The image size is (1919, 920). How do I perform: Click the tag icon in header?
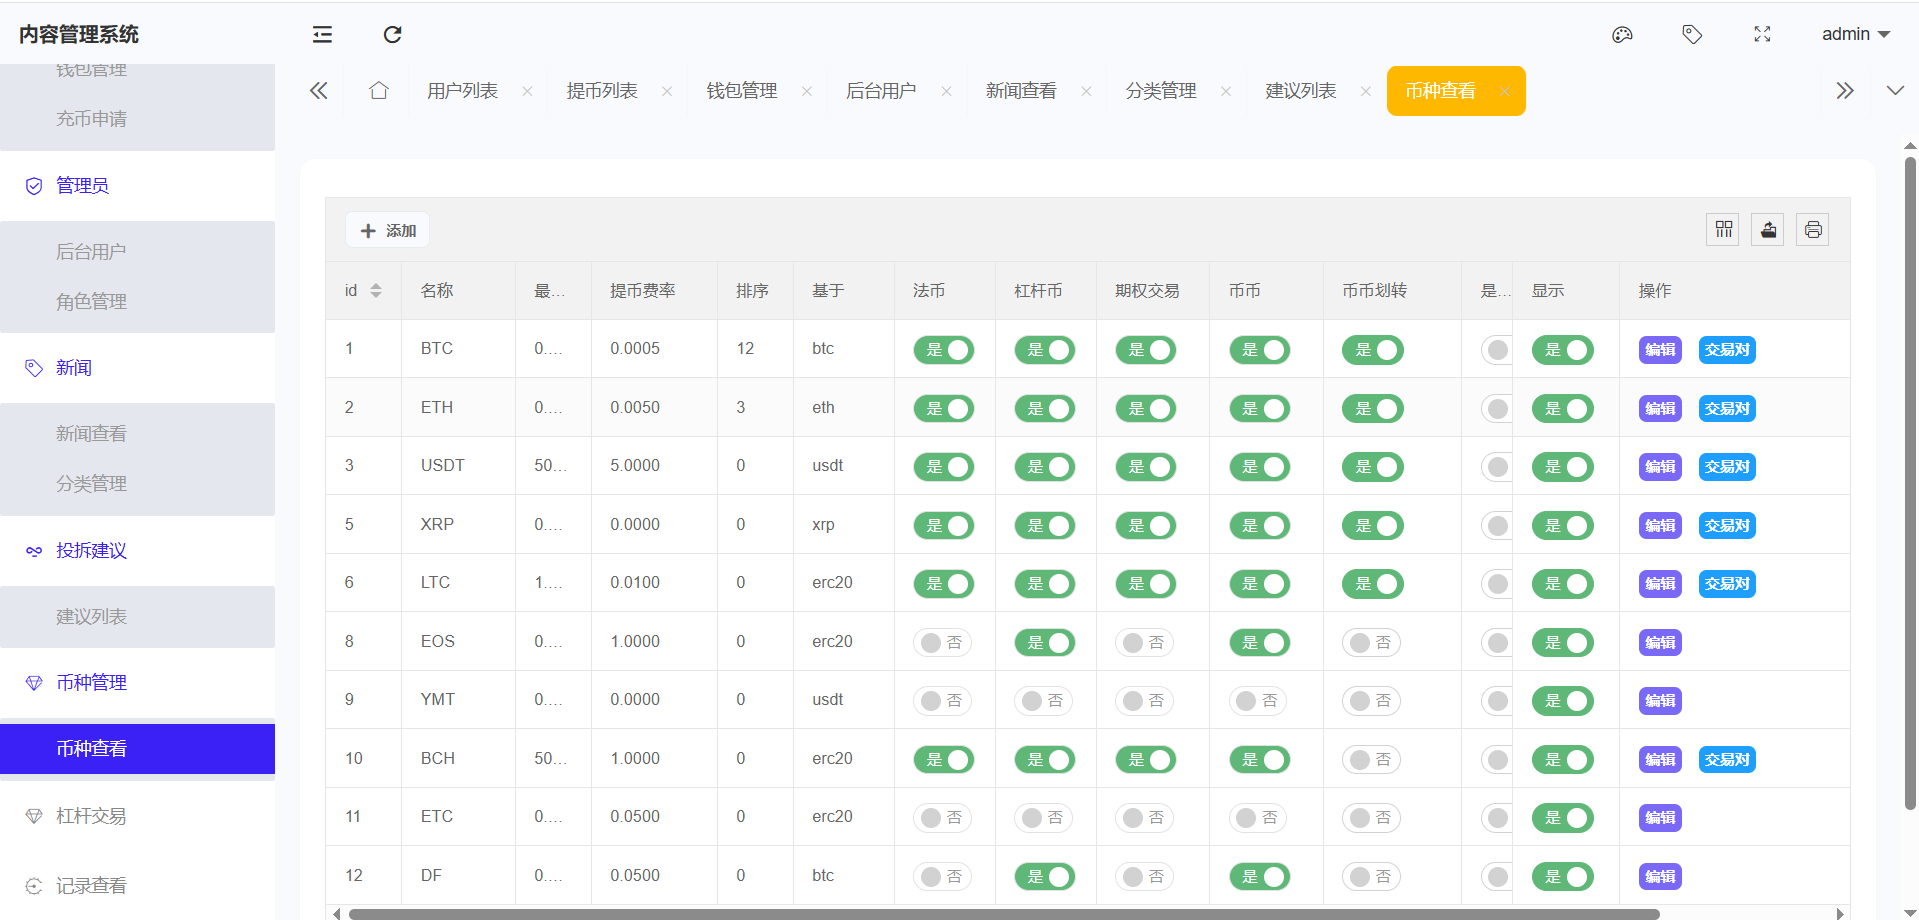[1692, 35]
